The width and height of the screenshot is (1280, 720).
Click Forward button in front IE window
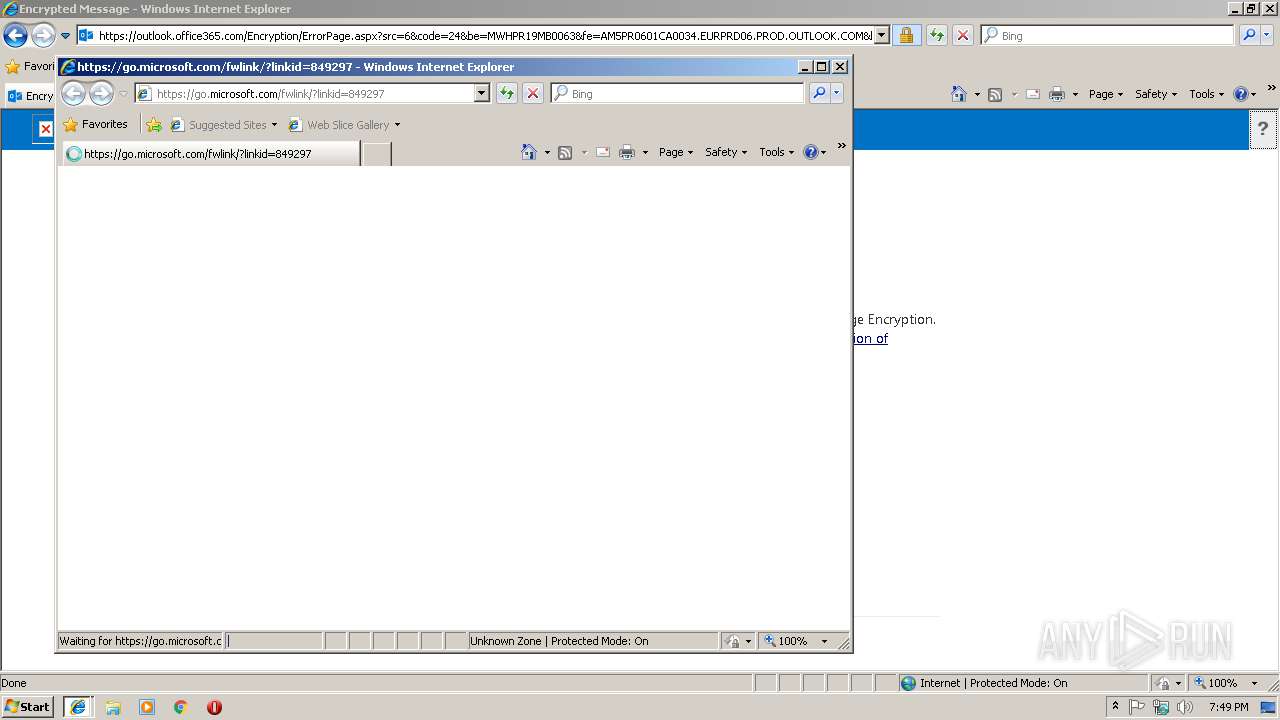click(101, 94)
